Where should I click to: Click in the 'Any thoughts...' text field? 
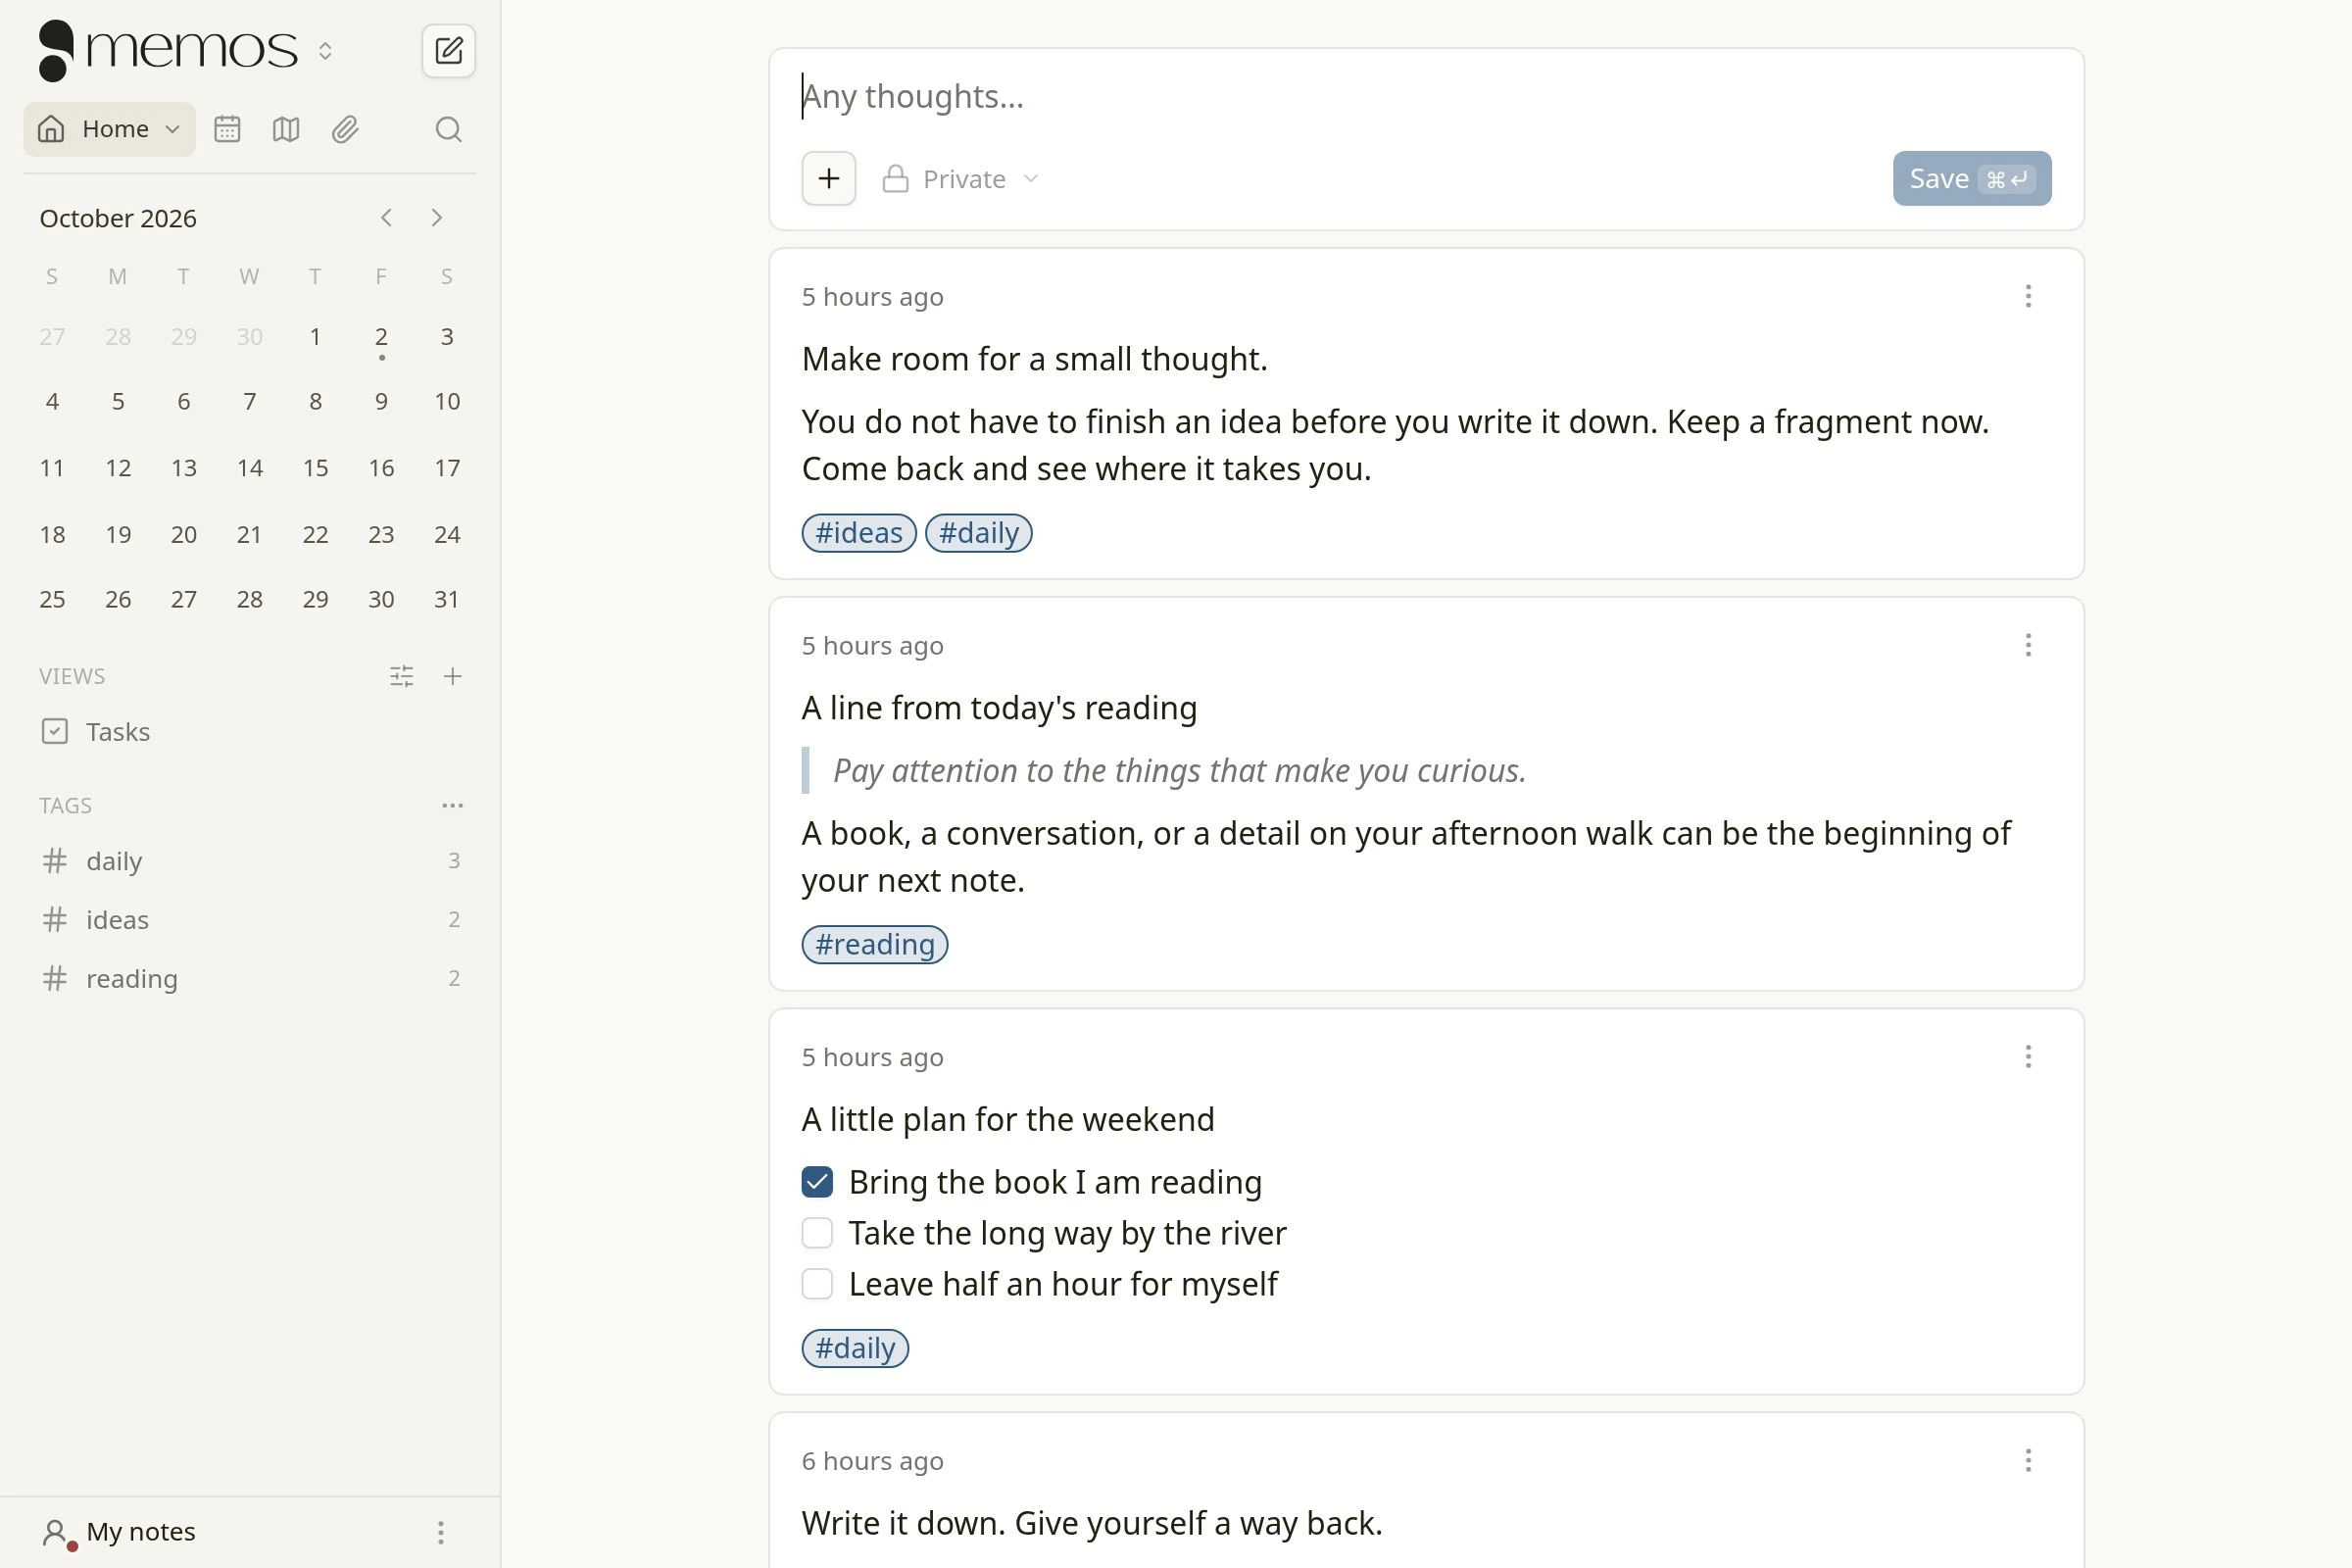point(1426,96)
